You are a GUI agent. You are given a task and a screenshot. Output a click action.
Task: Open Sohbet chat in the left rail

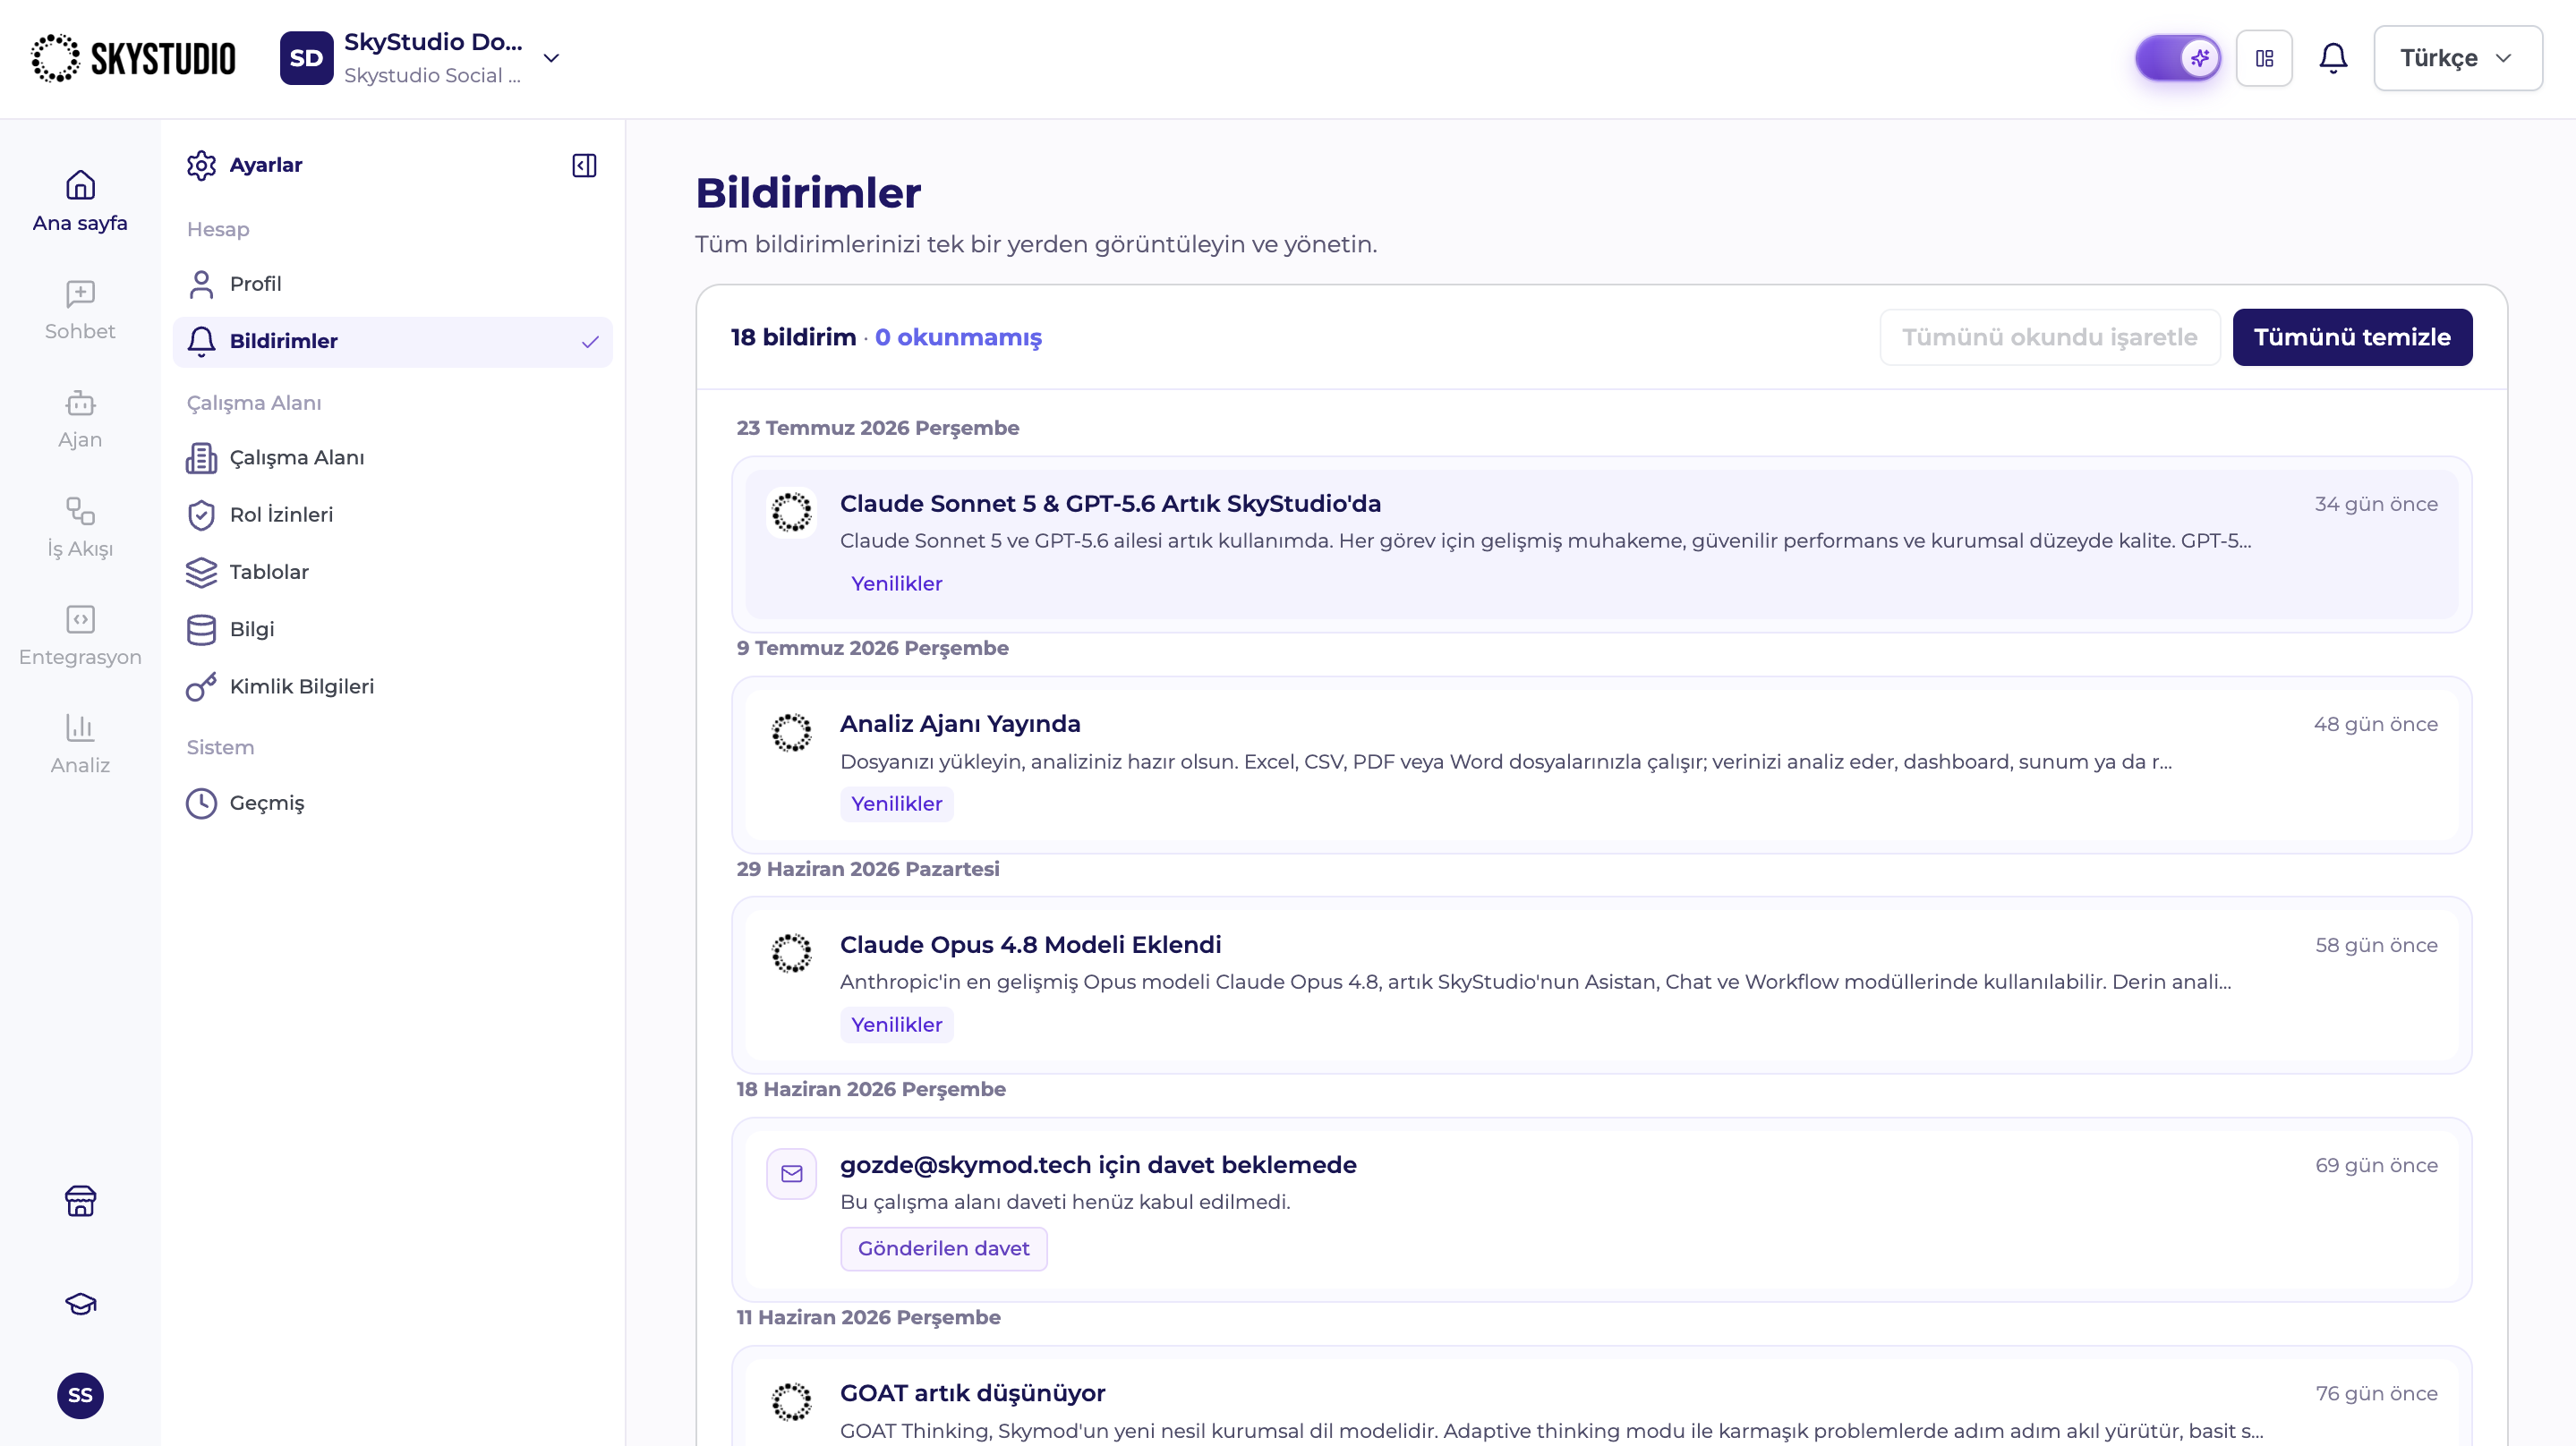pos(80,310)
